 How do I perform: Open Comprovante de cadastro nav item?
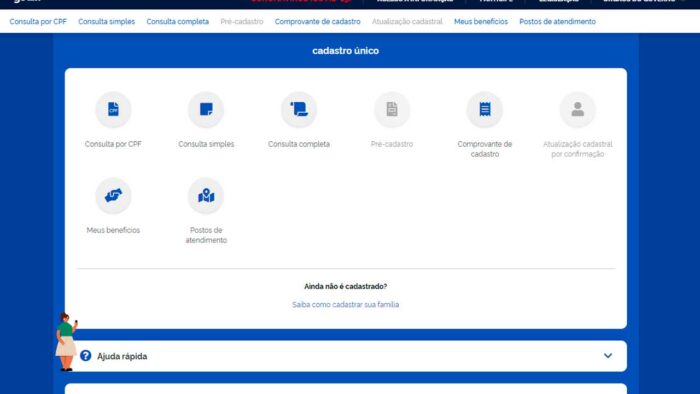[x=317, y=21]
